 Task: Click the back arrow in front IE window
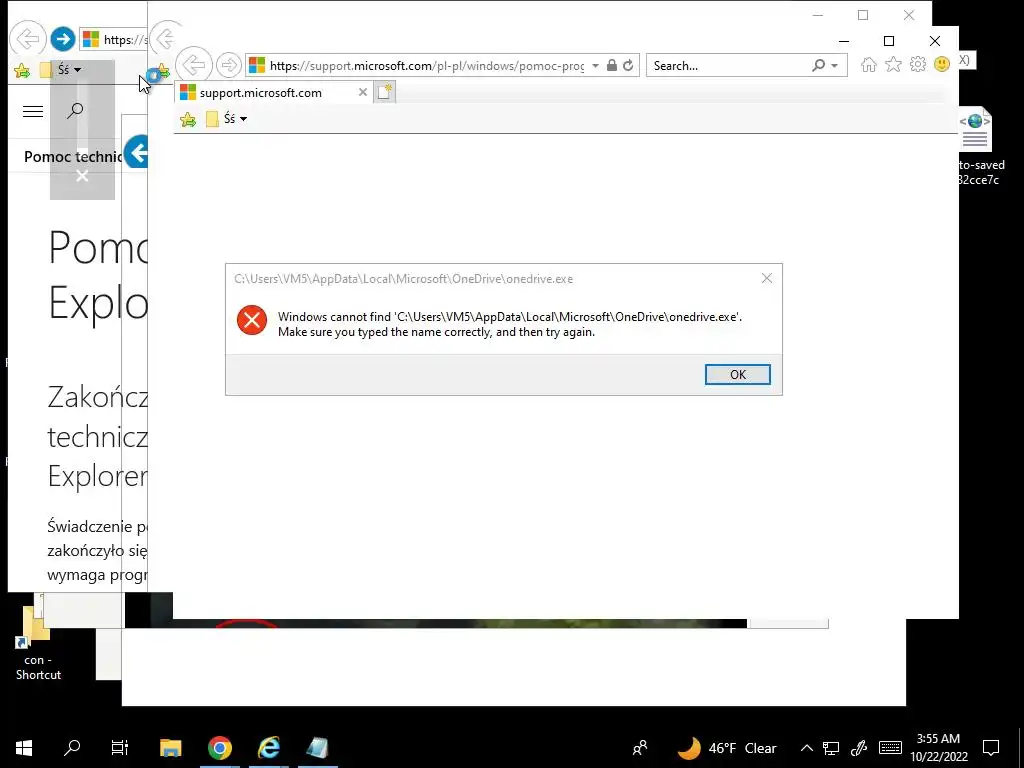click(x=194, y=65)
